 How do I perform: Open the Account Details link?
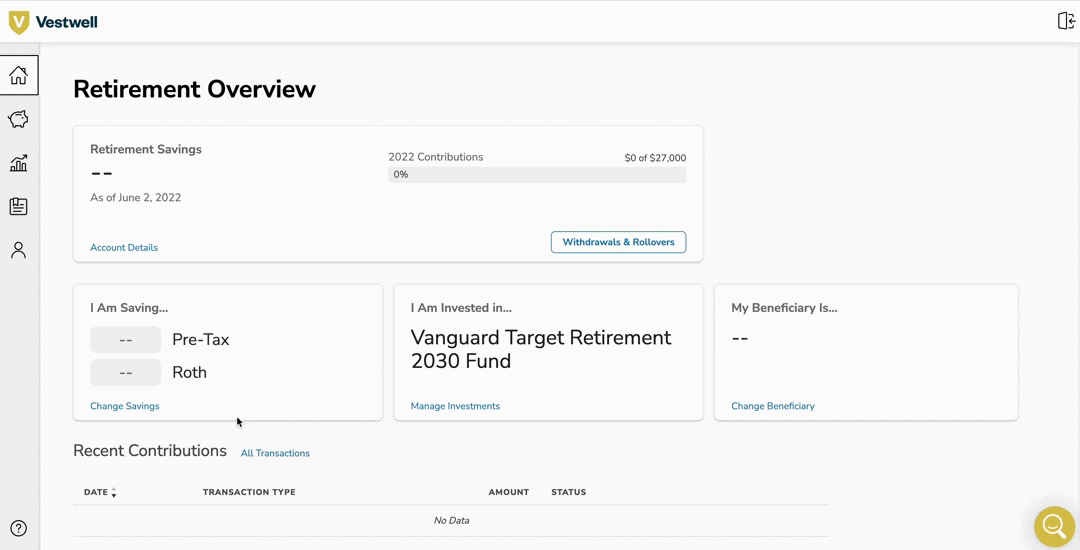coord(124,247)
